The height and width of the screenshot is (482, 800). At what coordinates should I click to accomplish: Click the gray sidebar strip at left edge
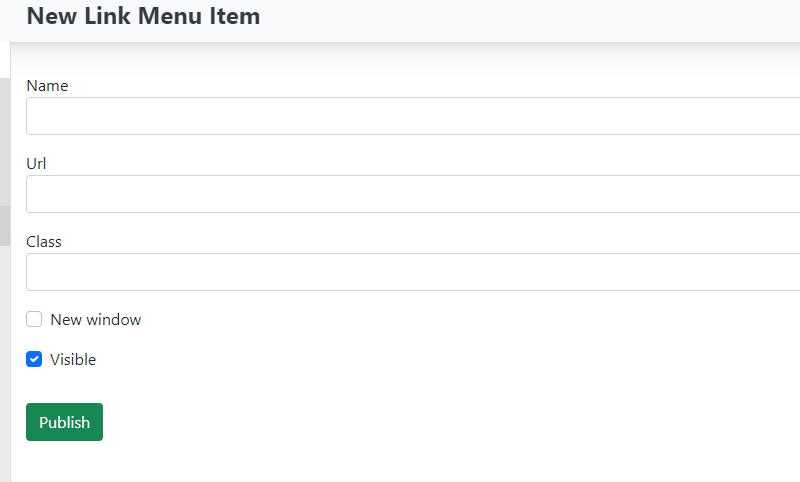pyautogui.click(x=5, y=140)
